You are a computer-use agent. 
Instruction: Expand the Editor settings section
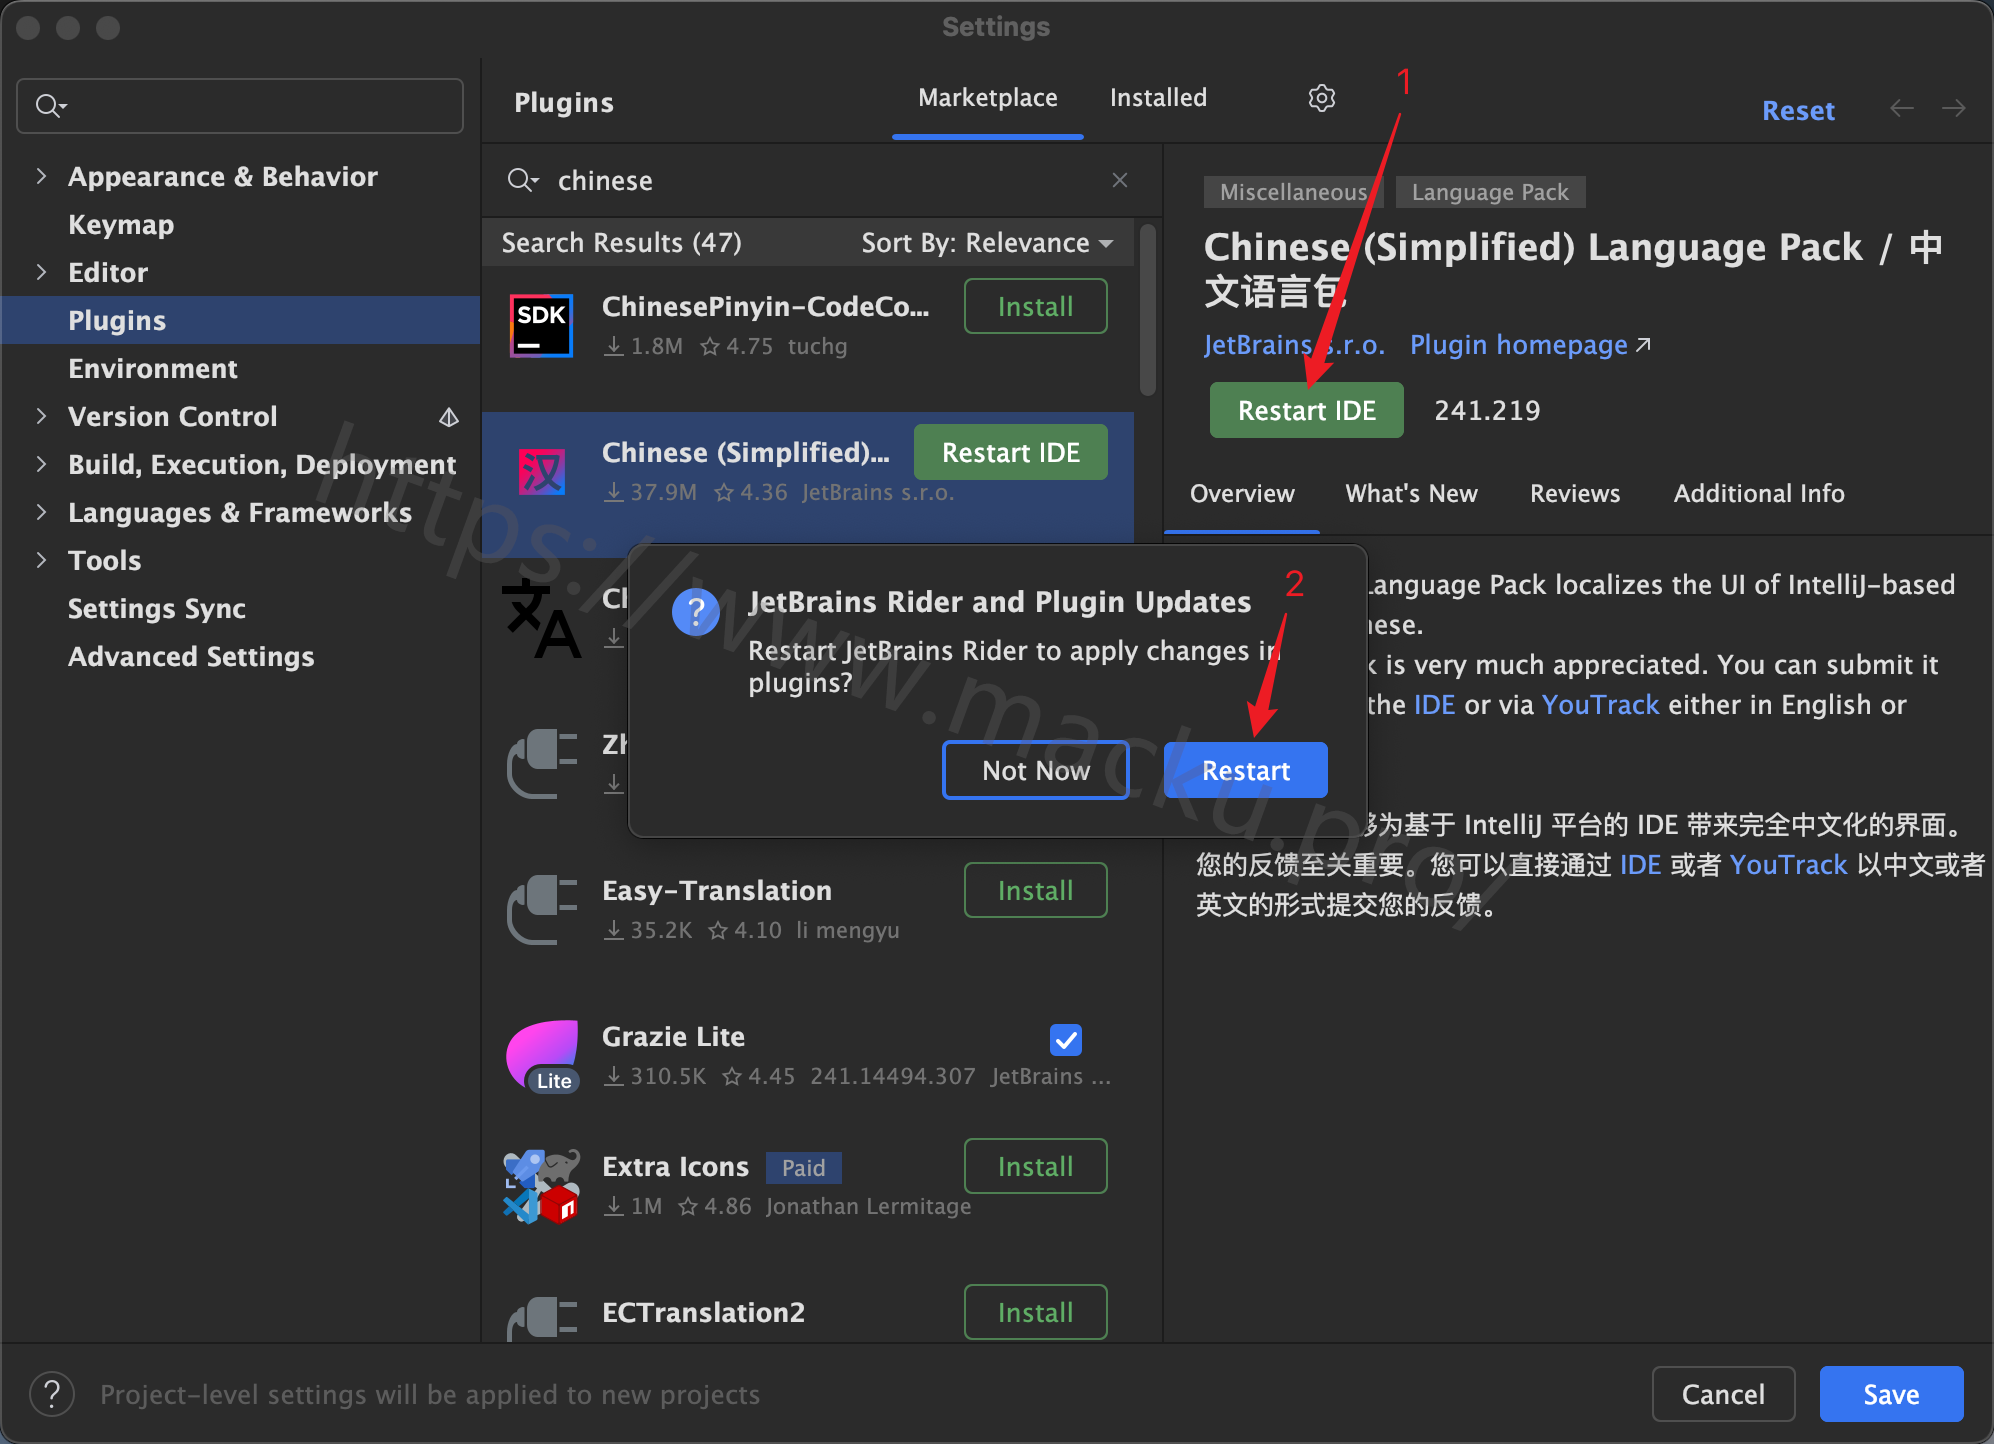click(x=41, y=273)
